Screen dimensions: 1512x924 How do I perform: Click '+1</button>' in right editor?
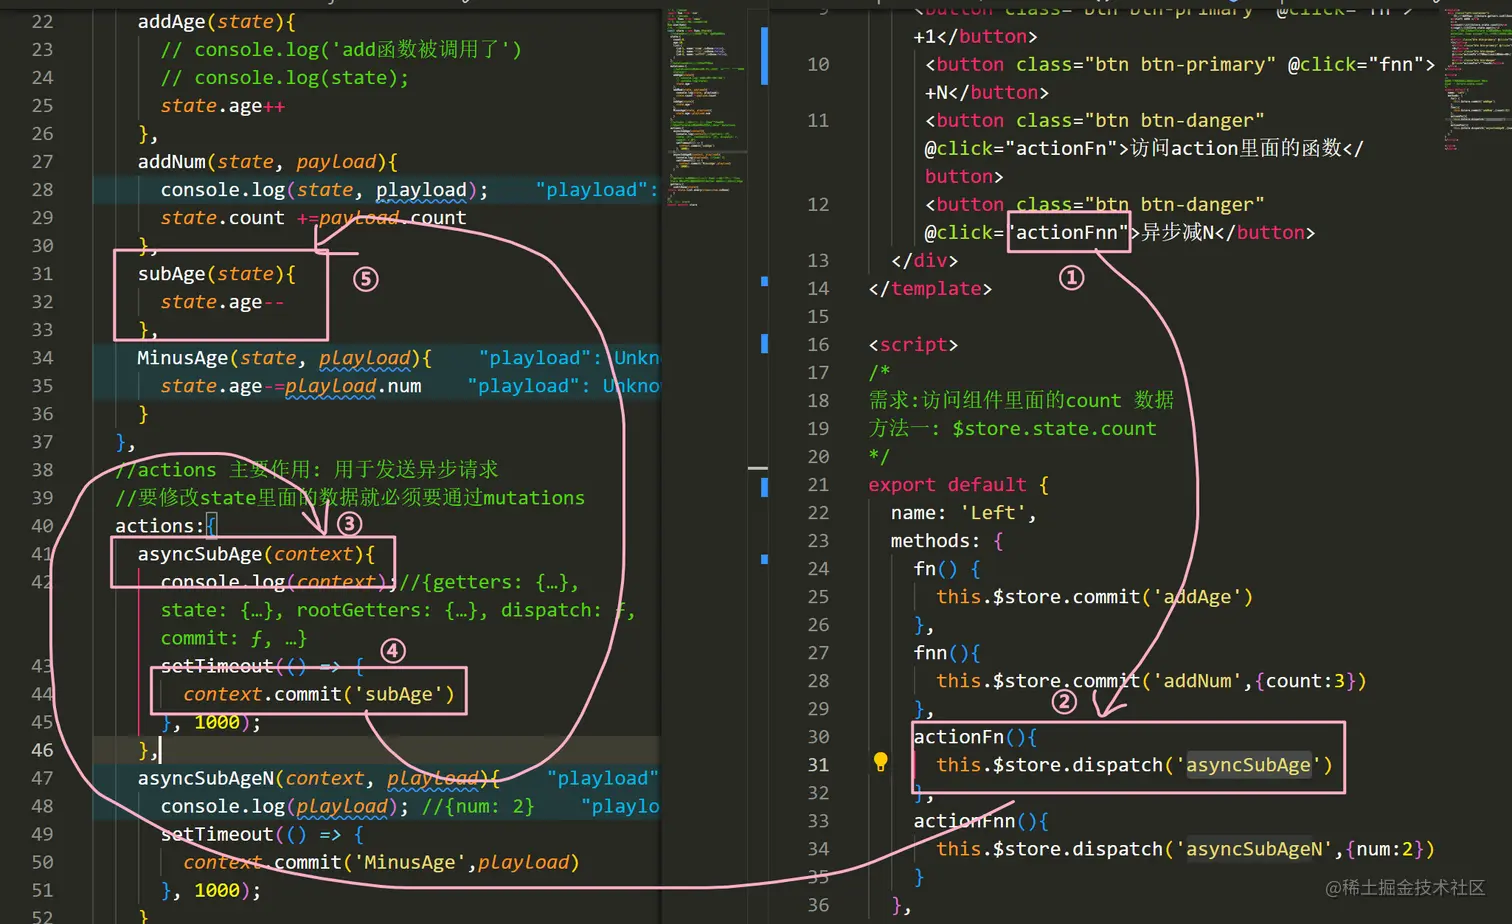[975, 37]
